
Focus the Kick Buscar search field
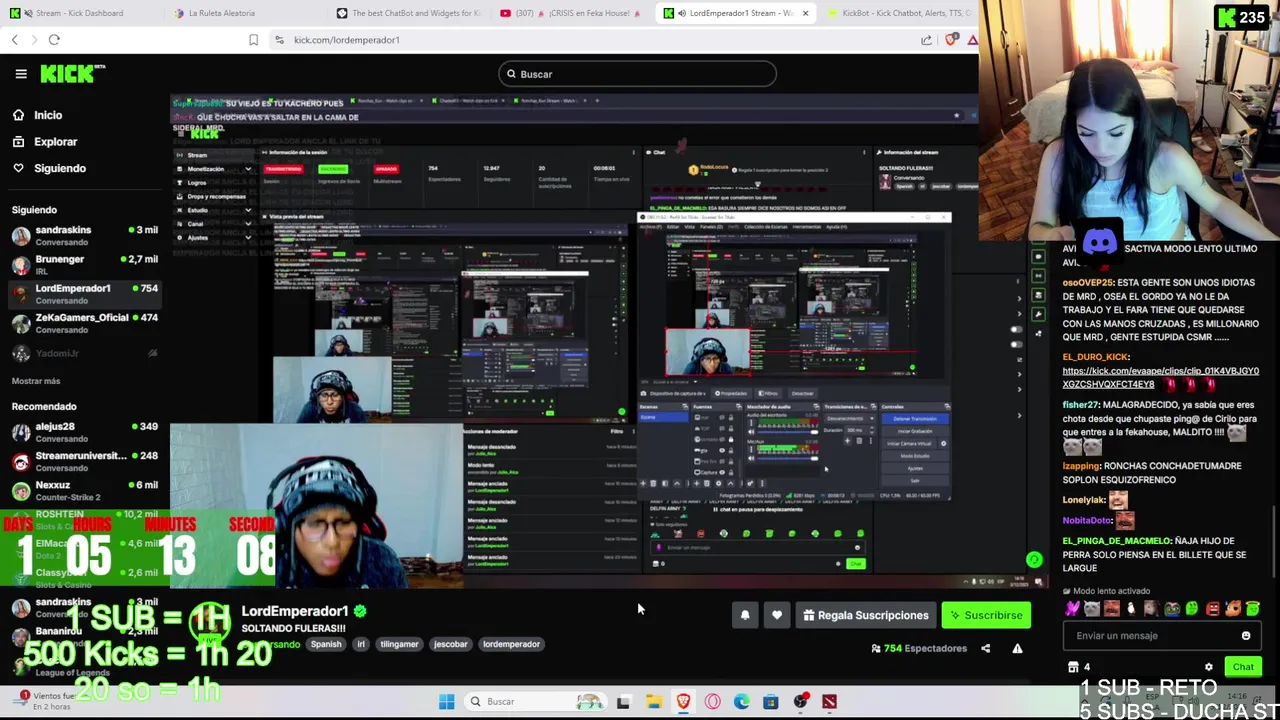(637, 74)
